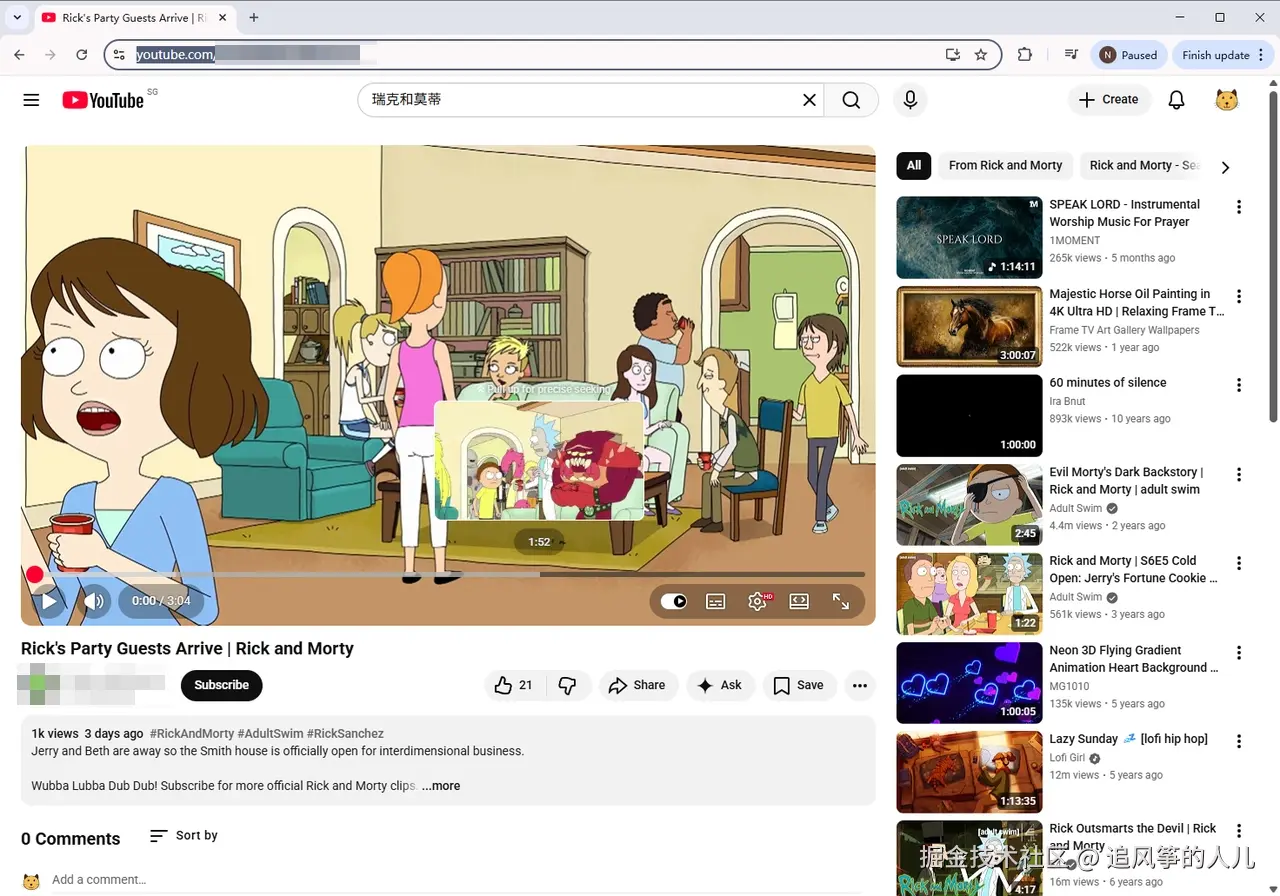Open the Lazy Sunday lofi thumbnail

coord(969,772)
